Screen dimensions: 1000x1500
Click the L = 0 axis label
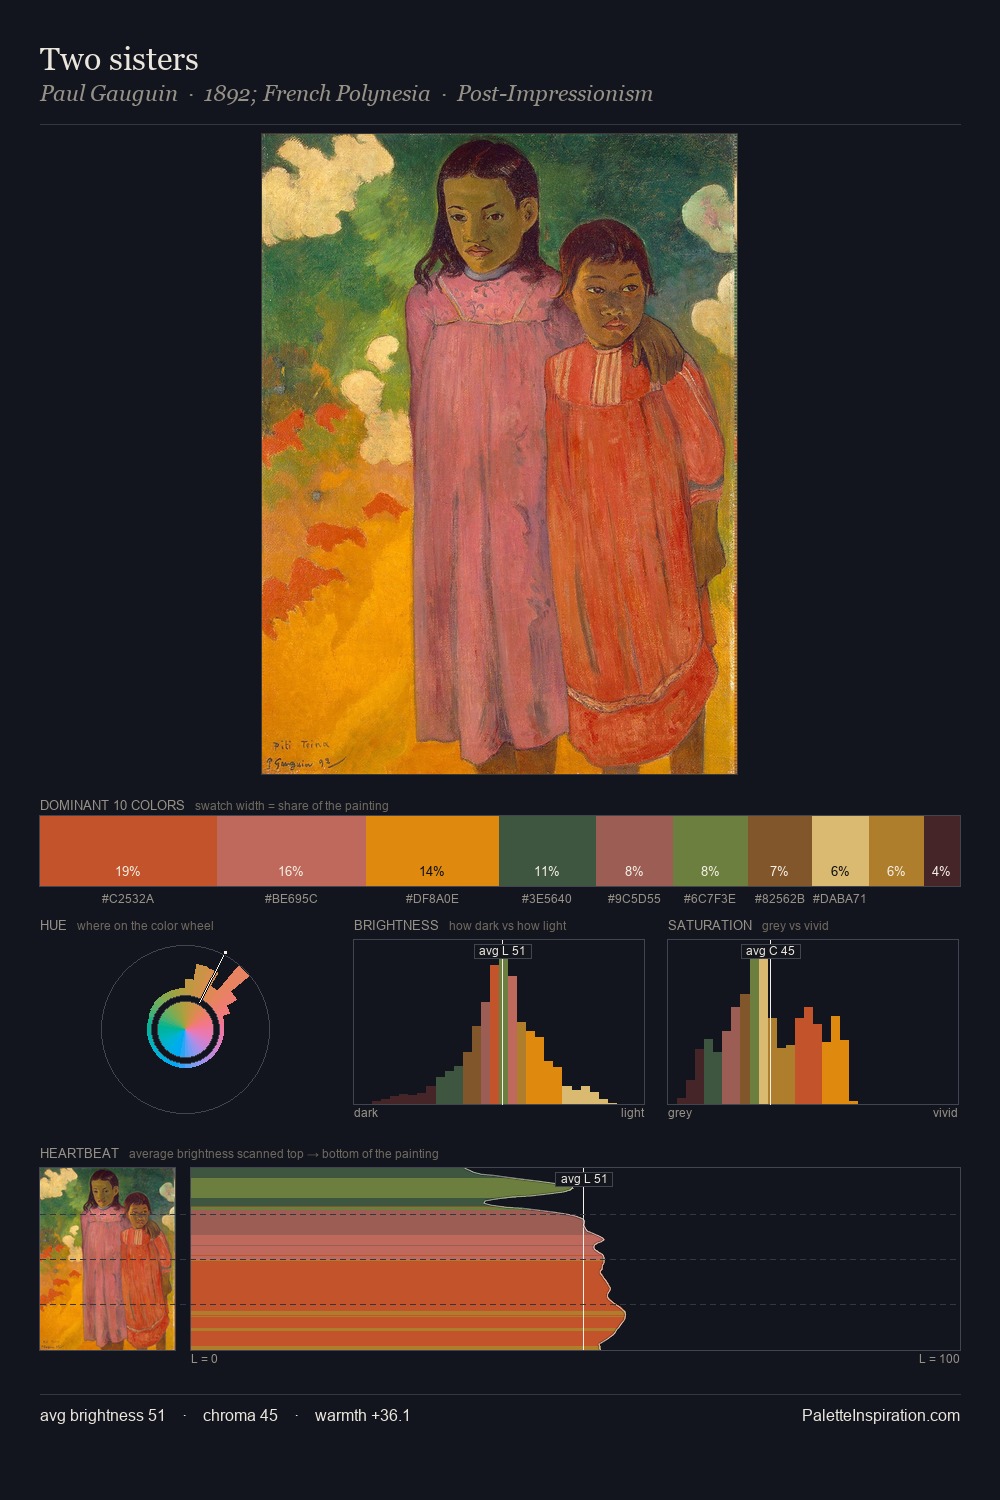tap(204, 1359)
